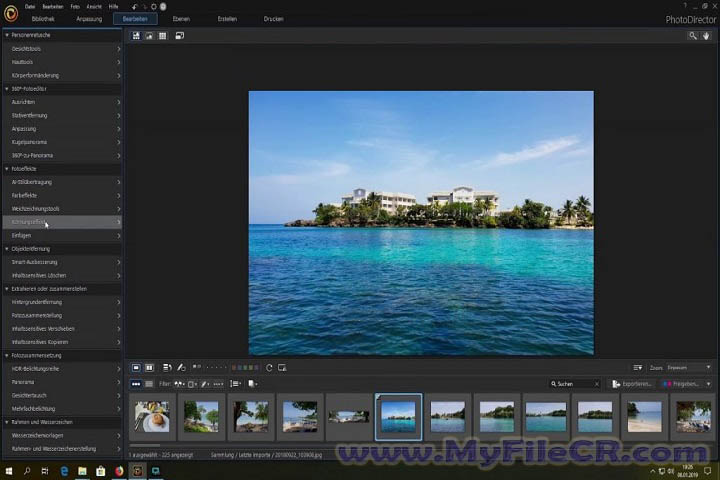Open Weichzeichnungstools in the left panel

point(62,209)
